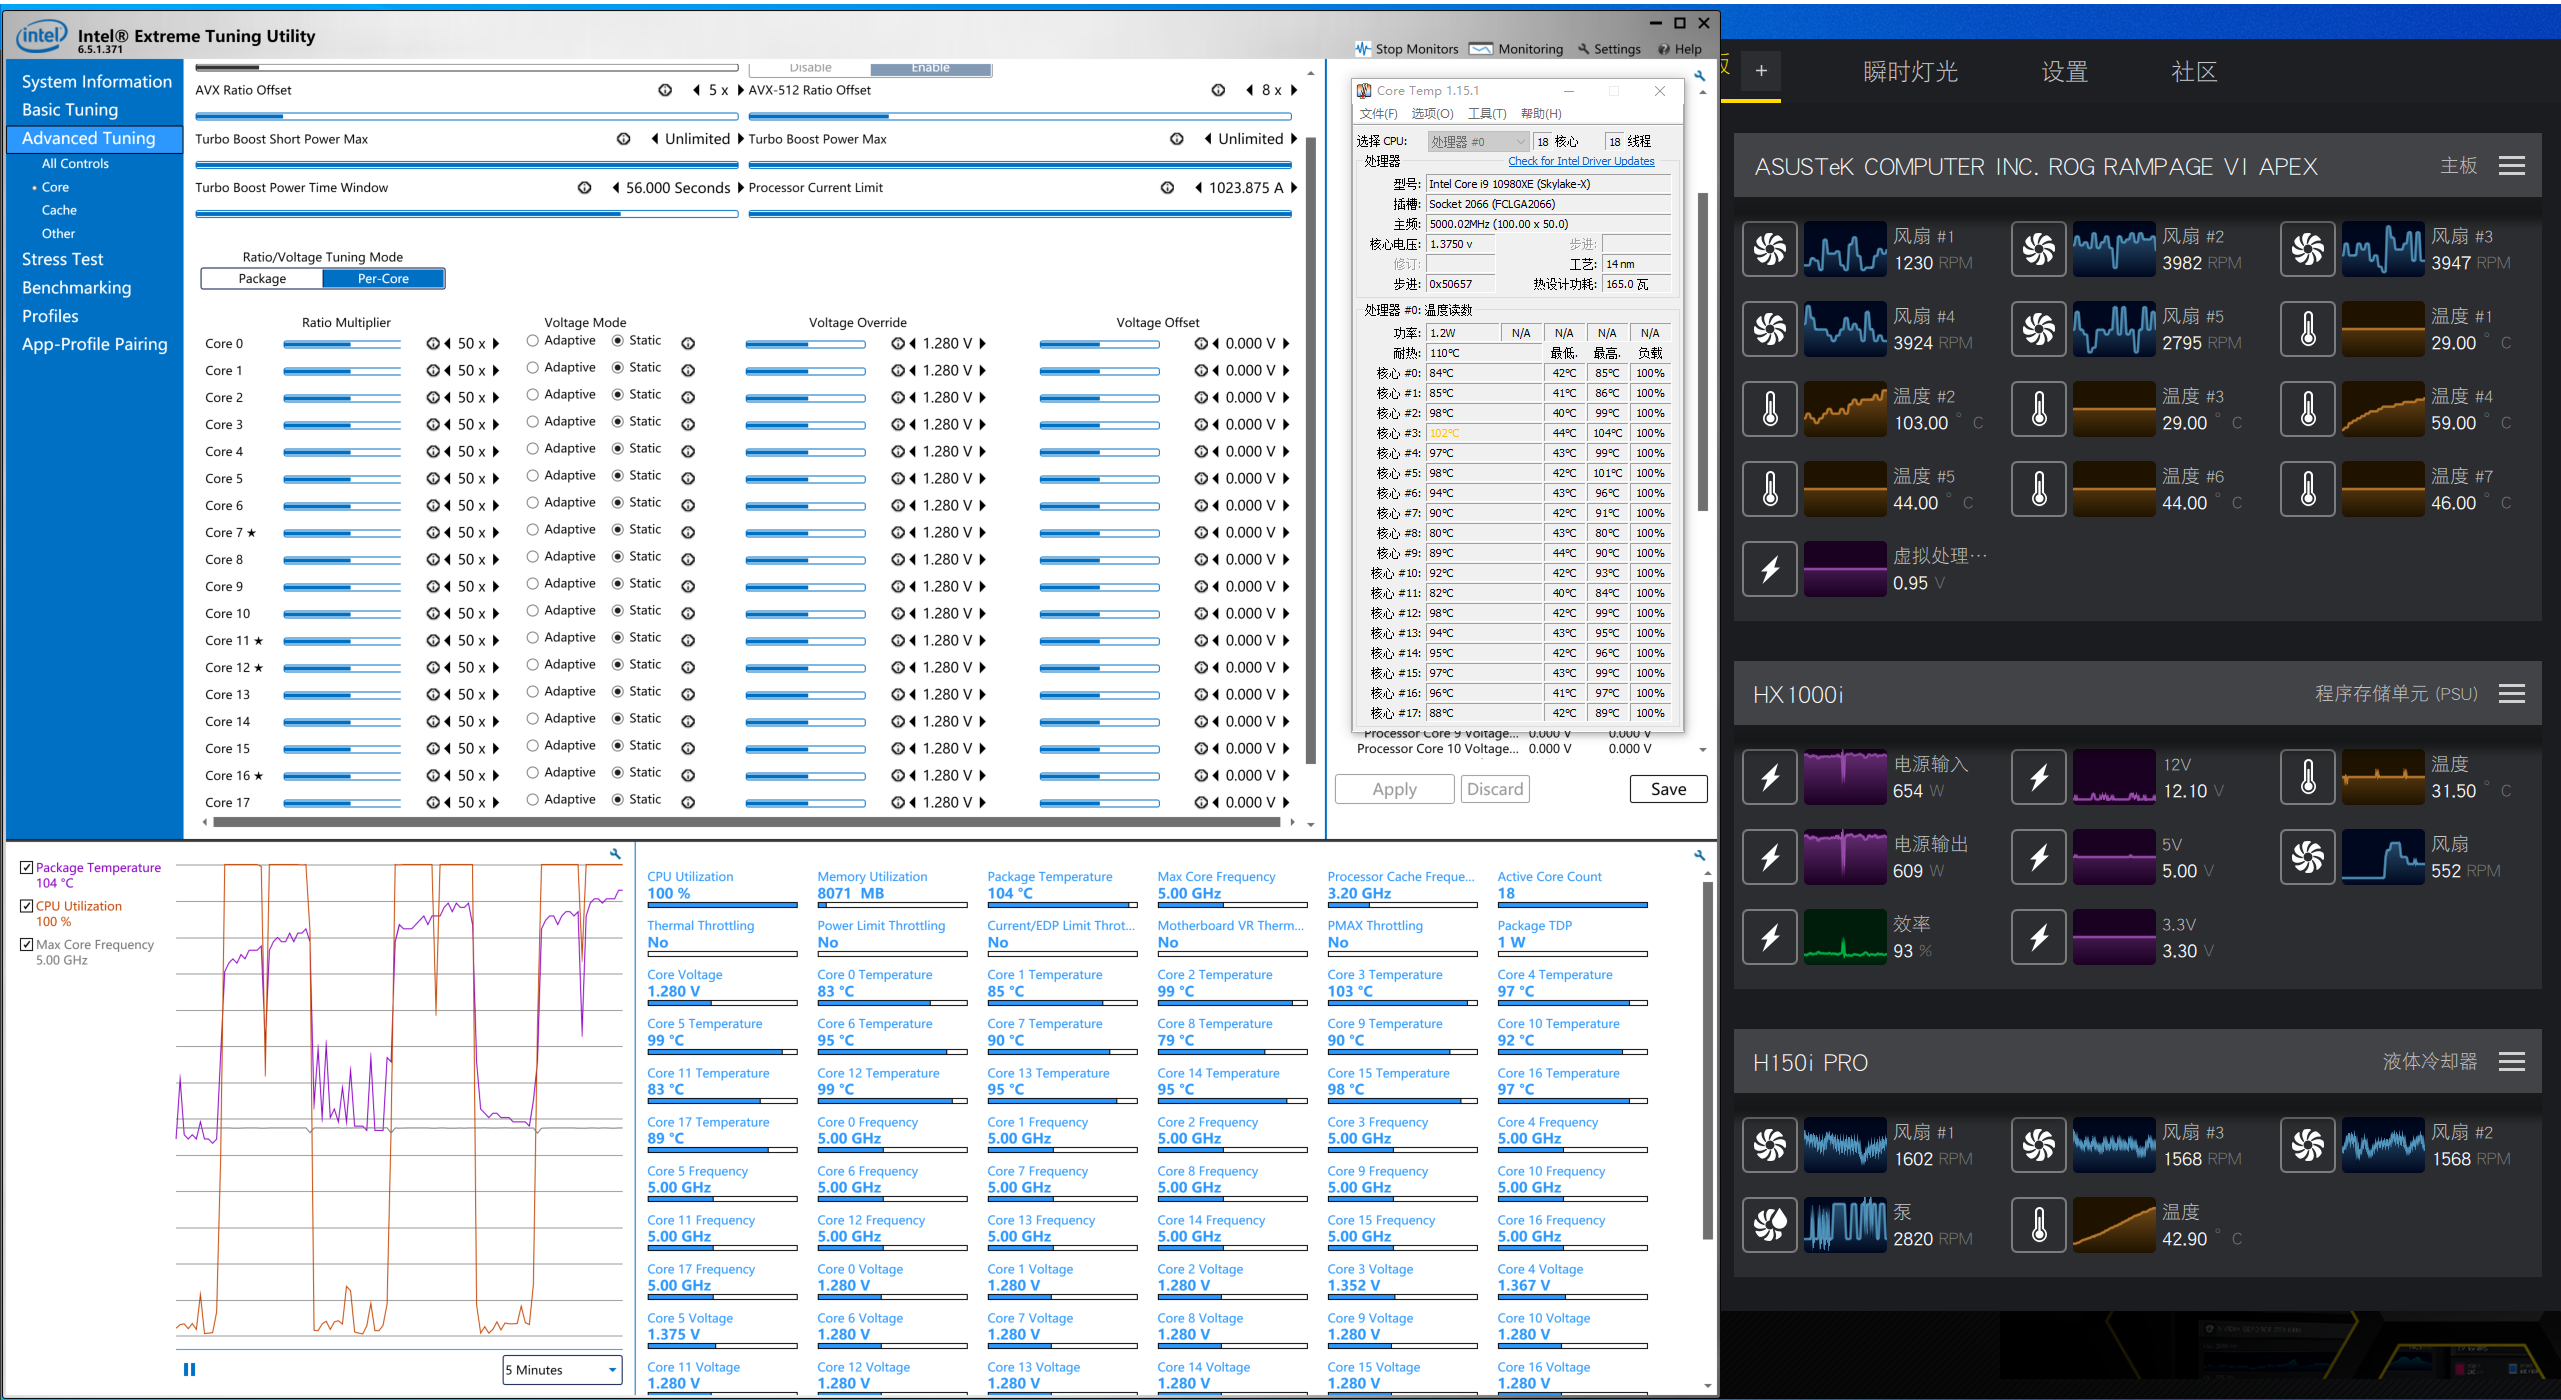Click wrench icon above the monitoring graph
This screenshot has height=1400, width=2561.
click(x=615, y=854)
